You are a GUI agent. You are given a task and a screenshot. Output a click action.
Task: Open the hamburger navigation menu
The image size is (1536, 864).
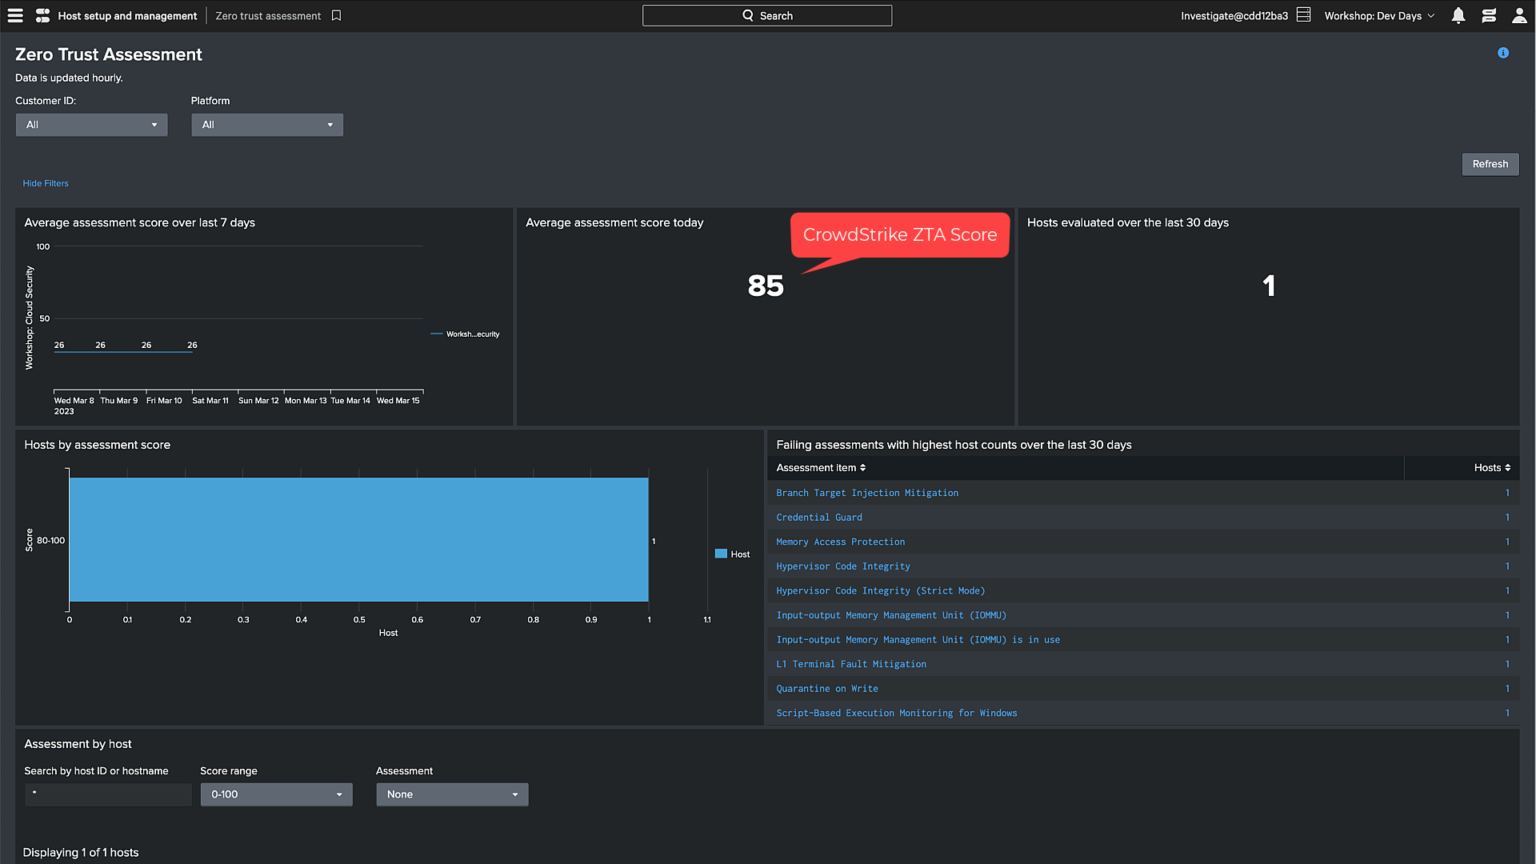[15, 15]
